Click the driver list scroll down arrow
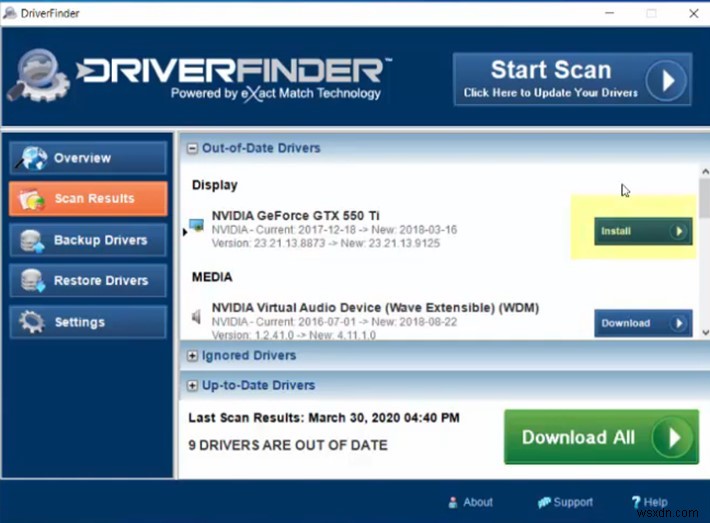Viewport: 710px width, 523px height. point(705,332)
